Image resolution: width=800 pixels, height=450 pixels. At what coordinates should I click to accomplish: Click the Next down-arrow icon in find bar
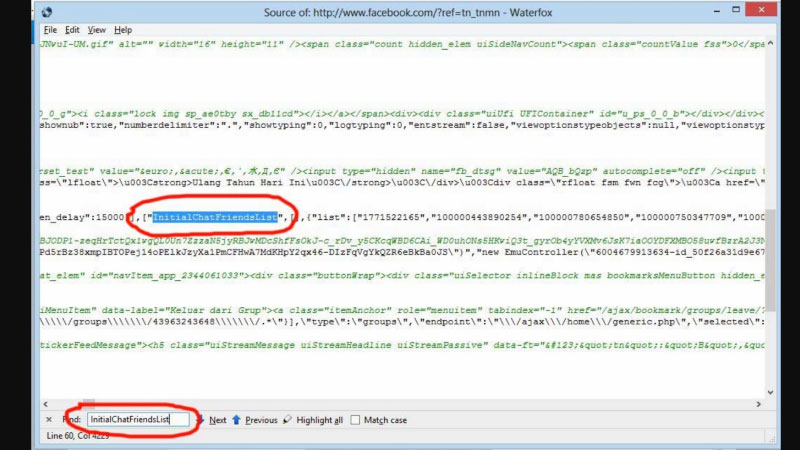click(x=201, y=420)
